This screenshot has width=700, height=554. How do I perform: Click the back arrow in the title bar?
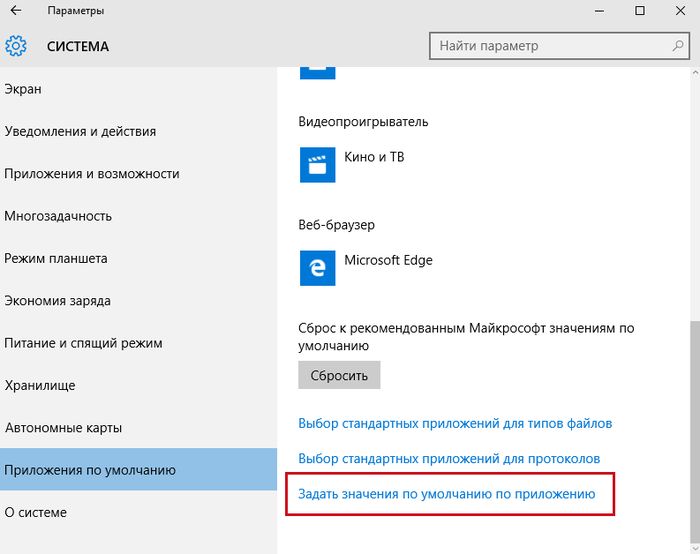pos(16,11)
